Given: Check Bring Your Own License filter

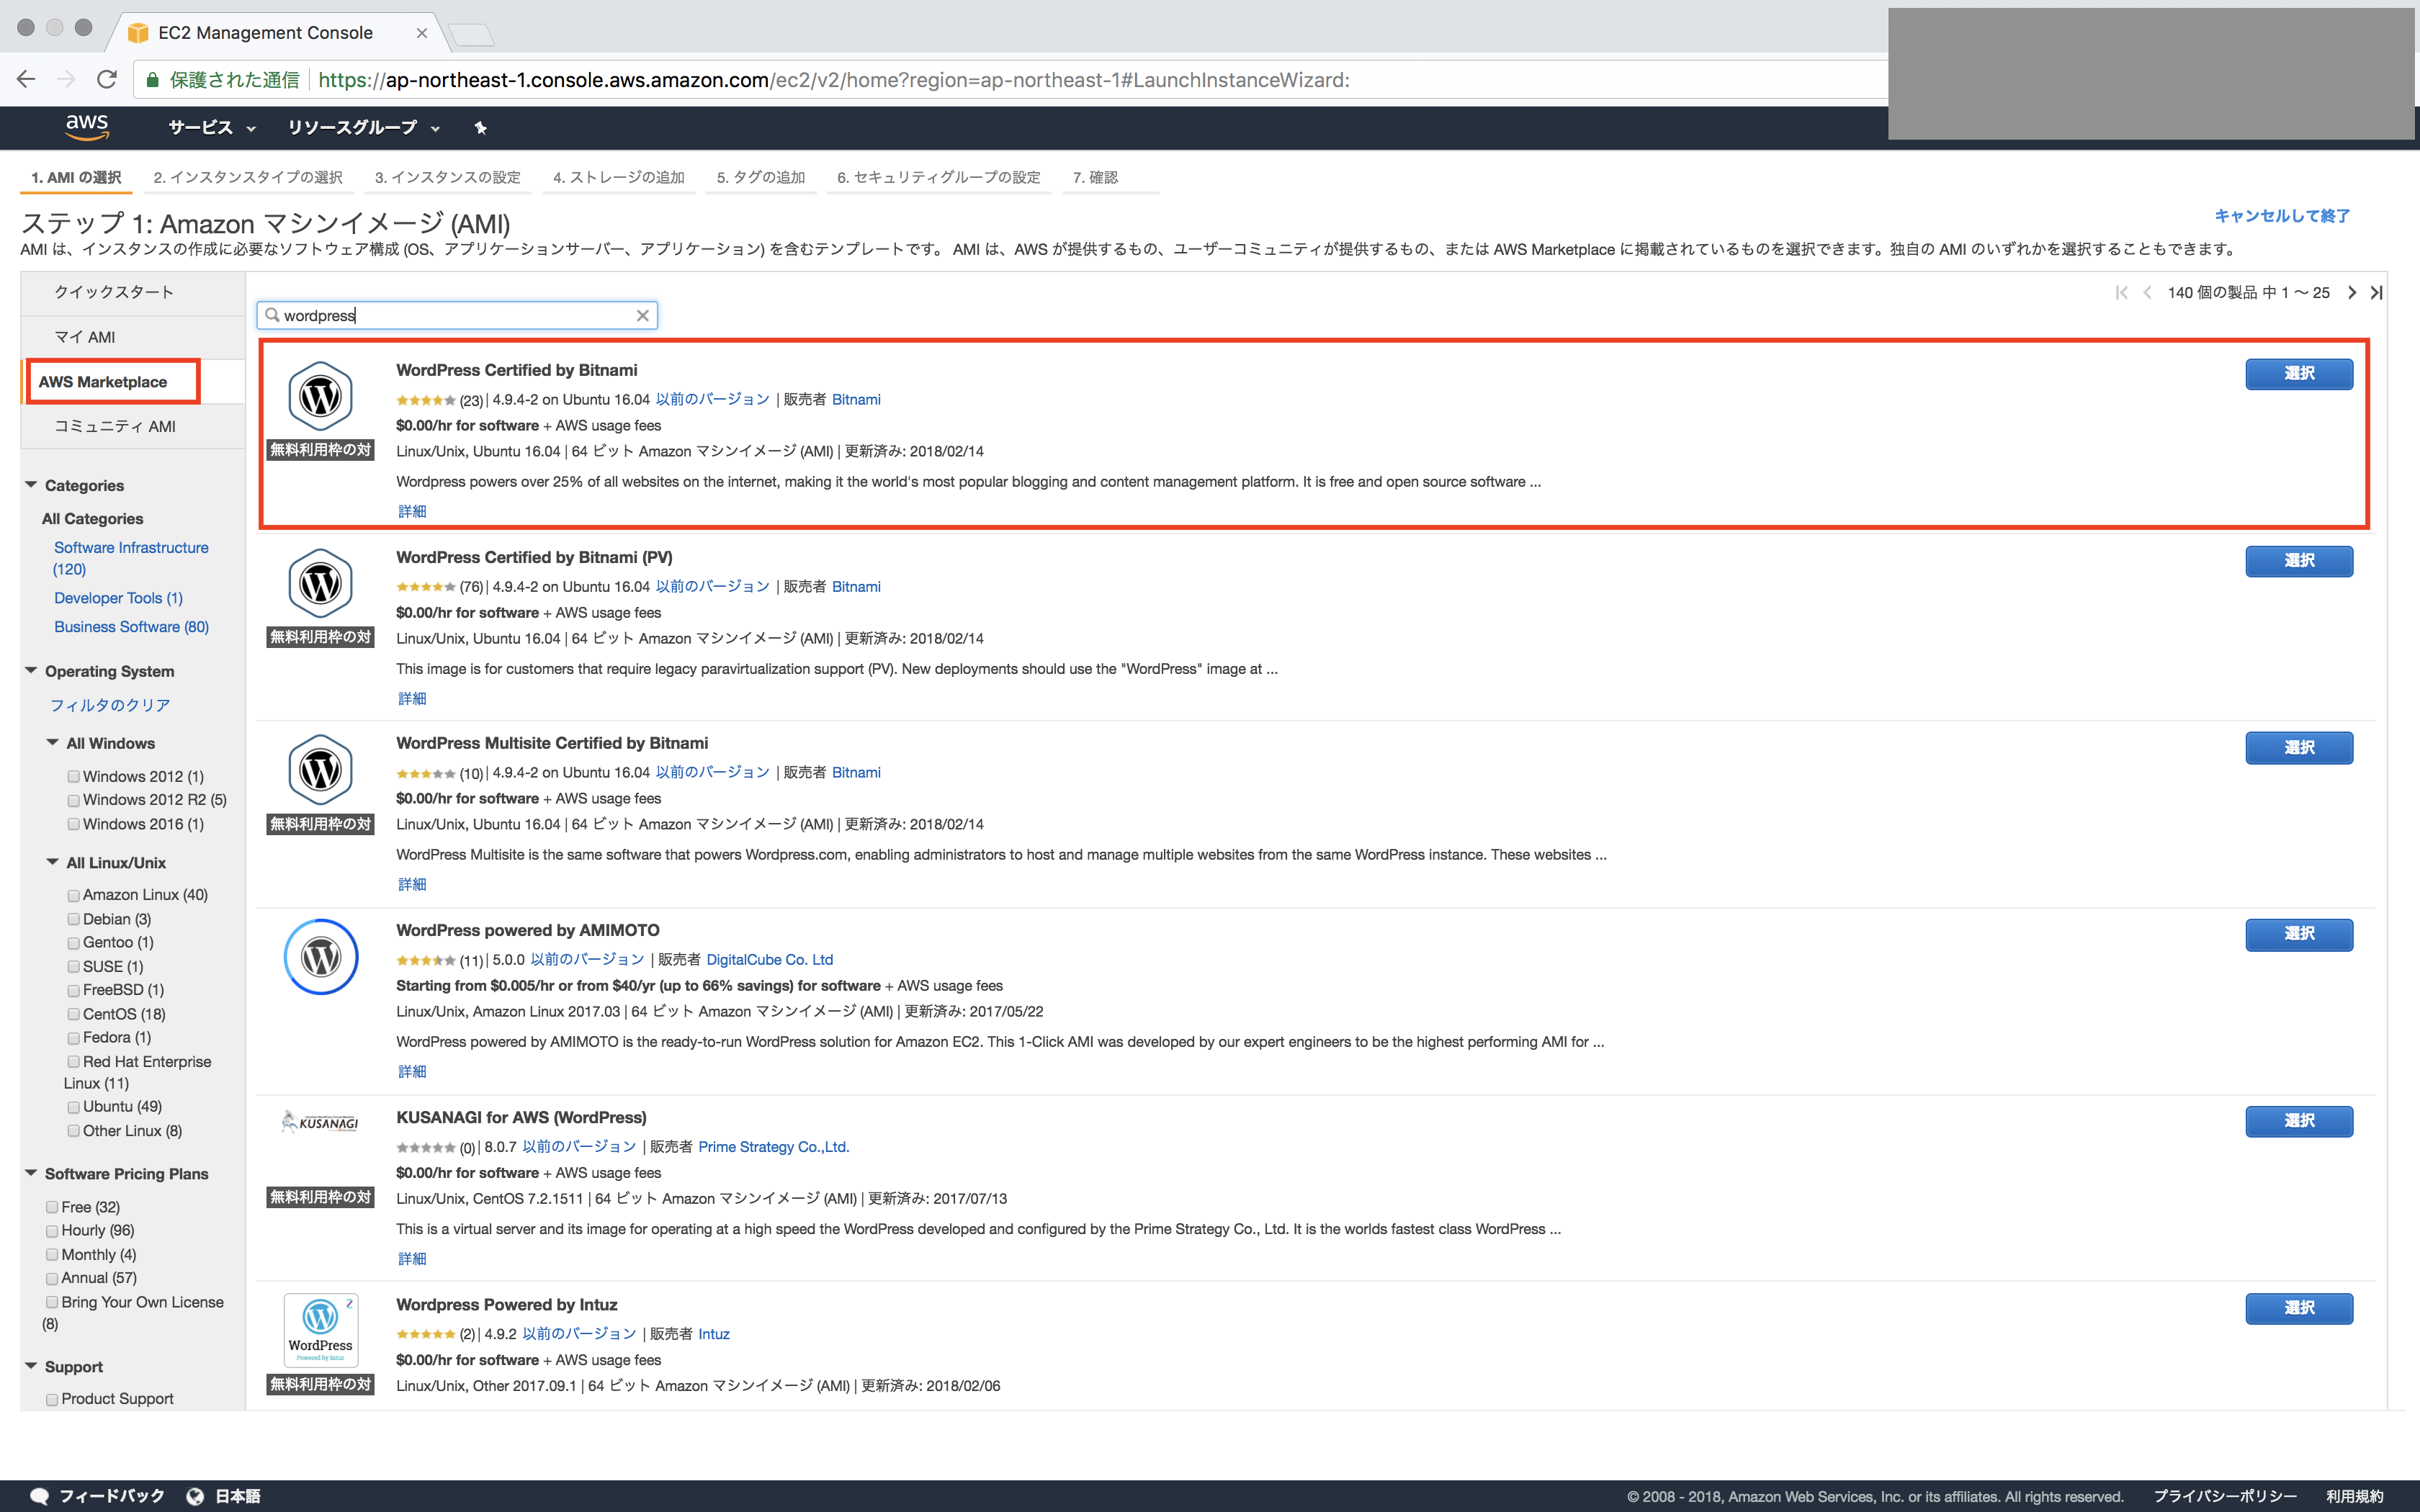Looking at the screenshot, I should [52, 1302].
